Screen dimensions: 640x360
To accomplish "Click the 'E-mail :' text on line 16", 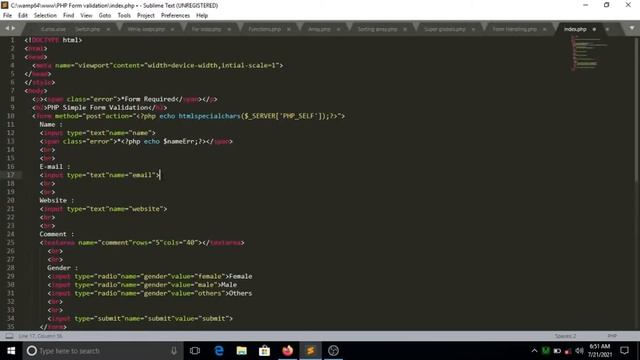I will (x=55, y=167).
